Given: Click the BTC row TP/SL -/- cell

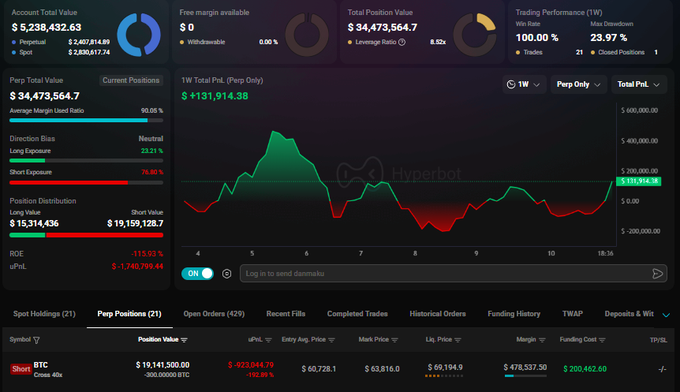Looking at the screenshot, I should [x=662, y=369].
